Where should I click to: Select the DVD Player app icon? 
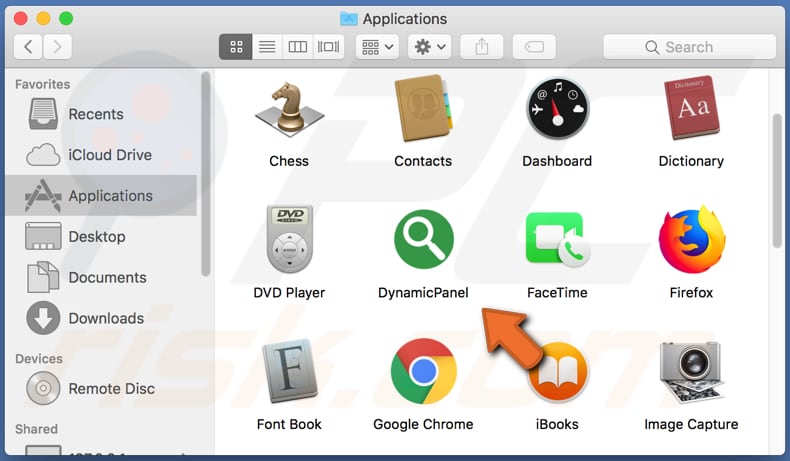(290, 239)
